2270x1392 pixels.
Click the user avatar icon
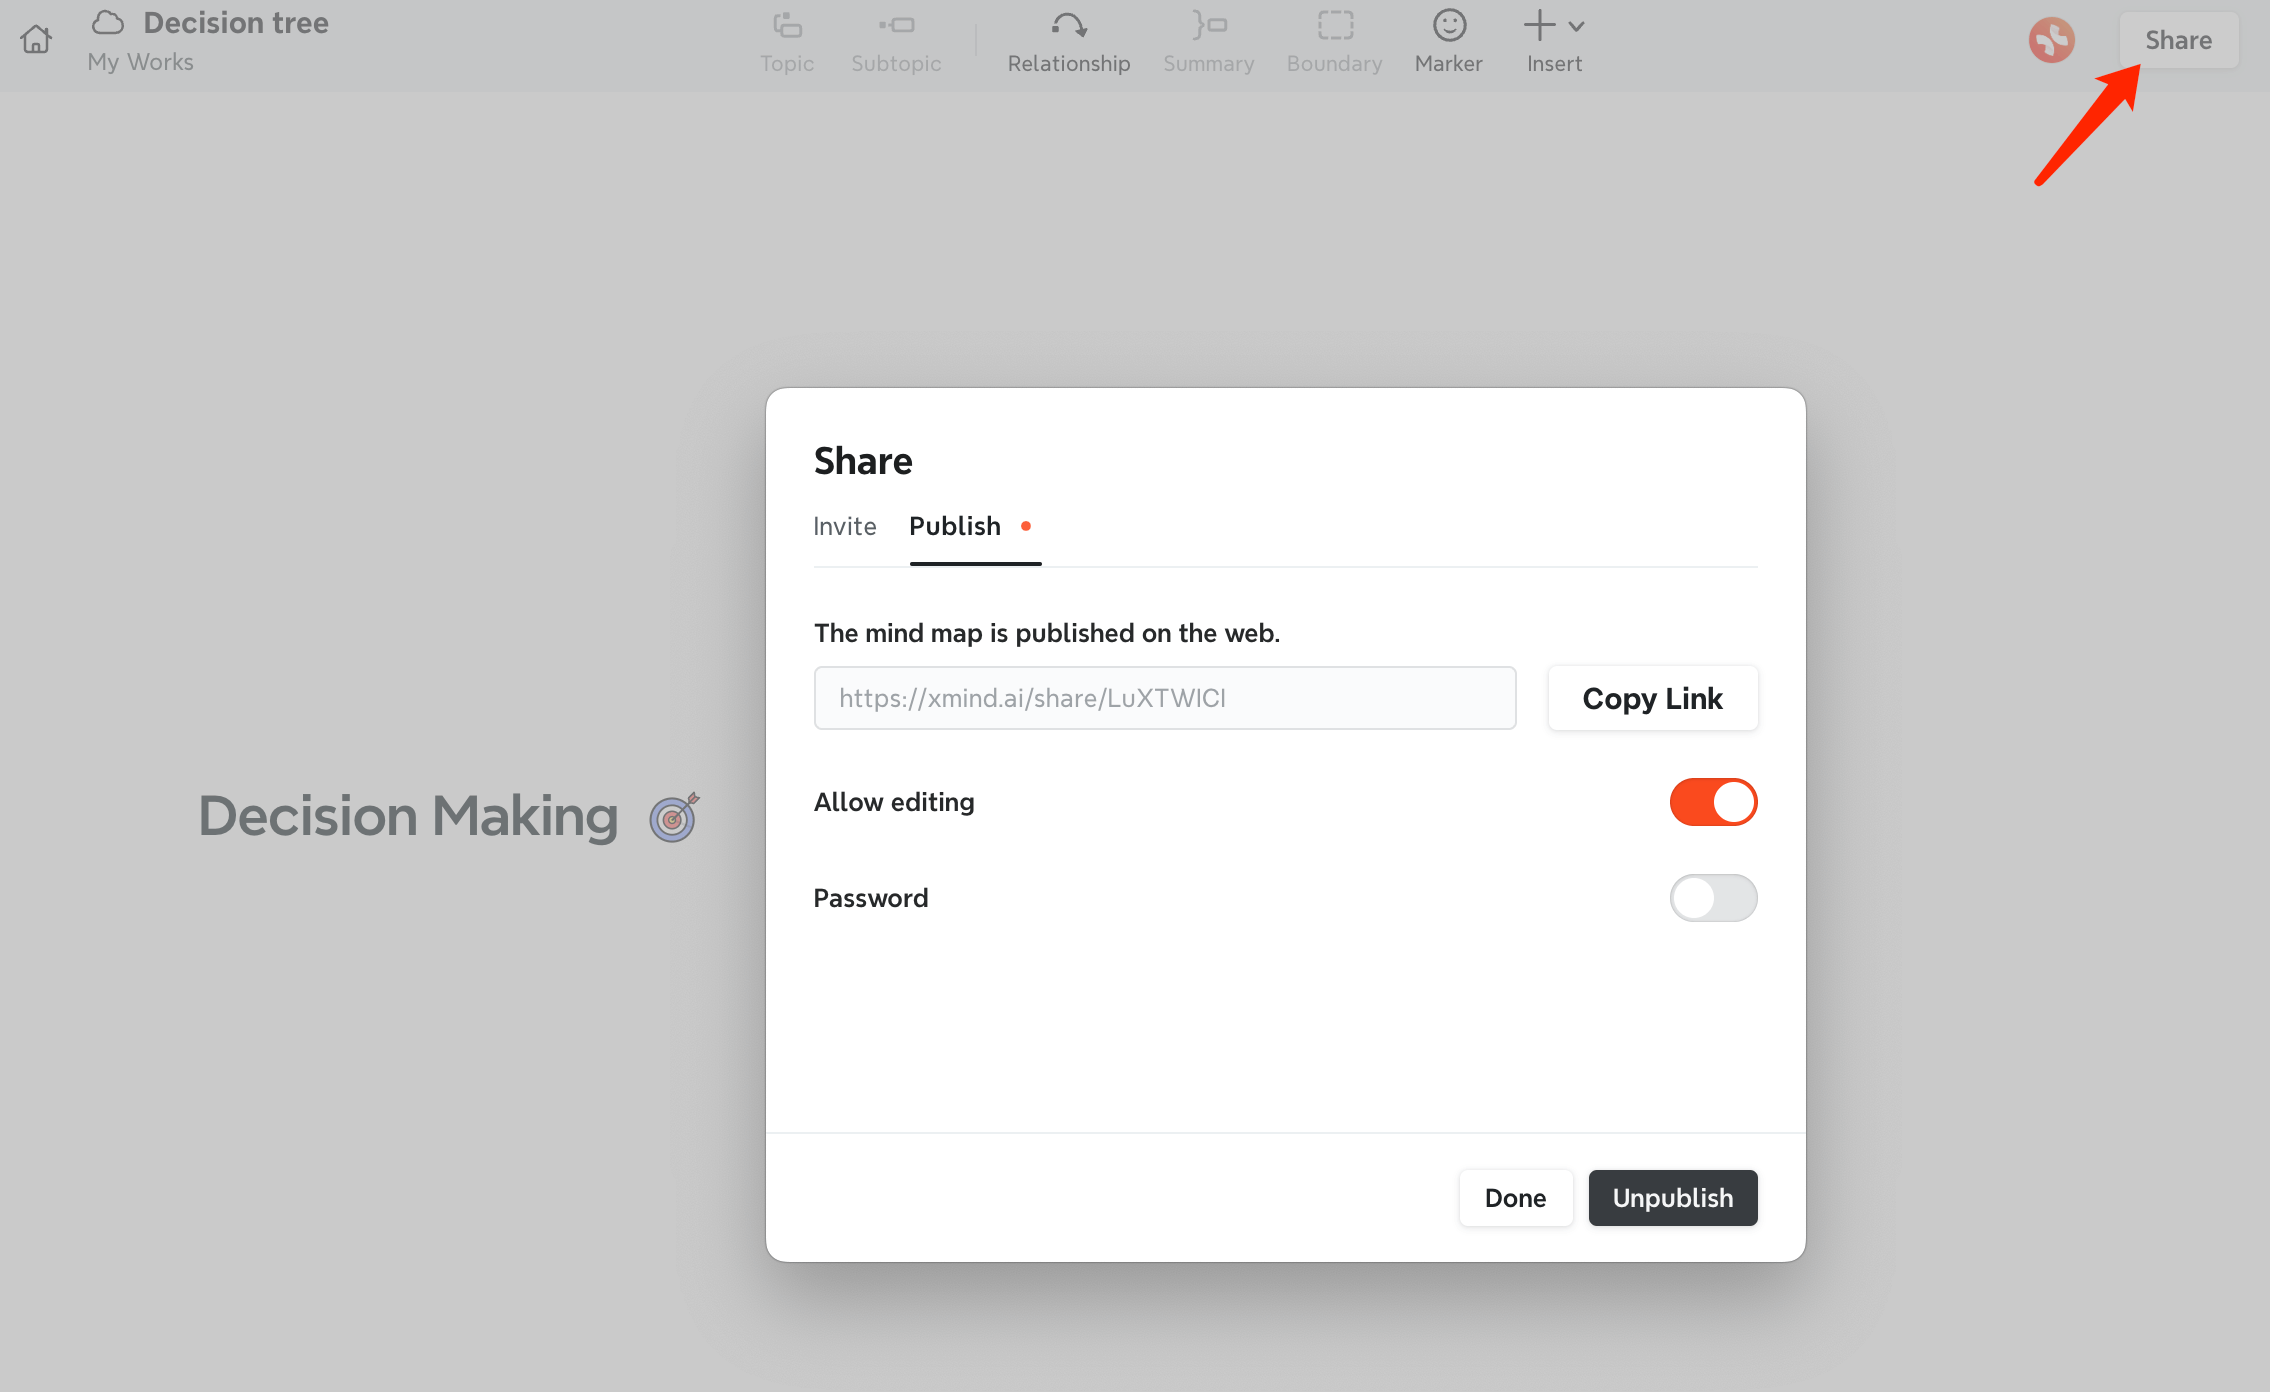pyautogui.click(x=2051, y=40)
